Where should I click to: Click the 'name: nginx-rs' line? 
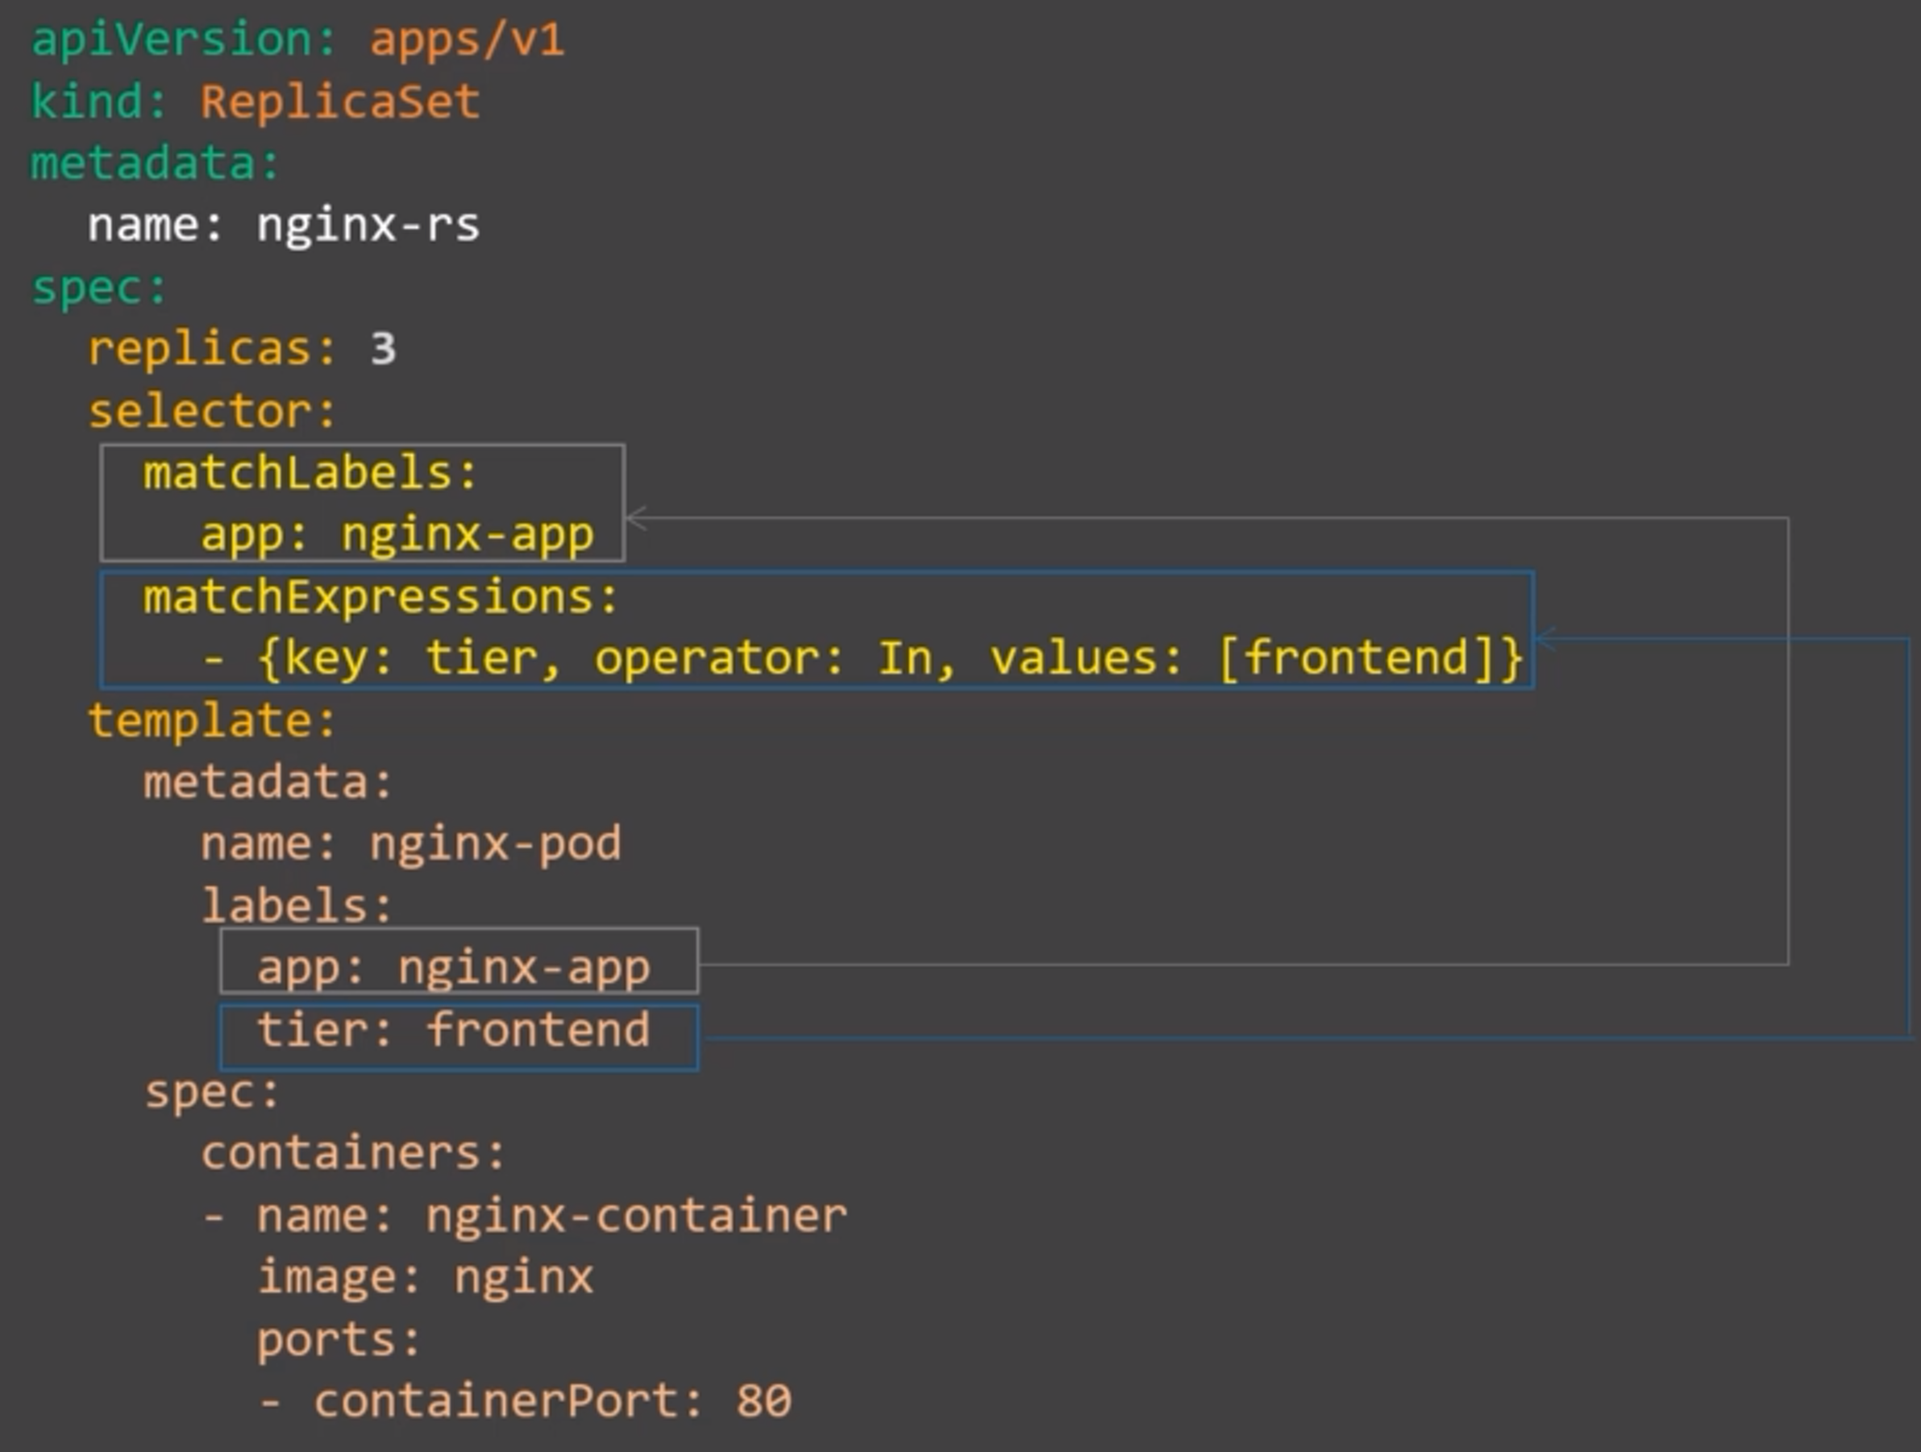point(284,226)
